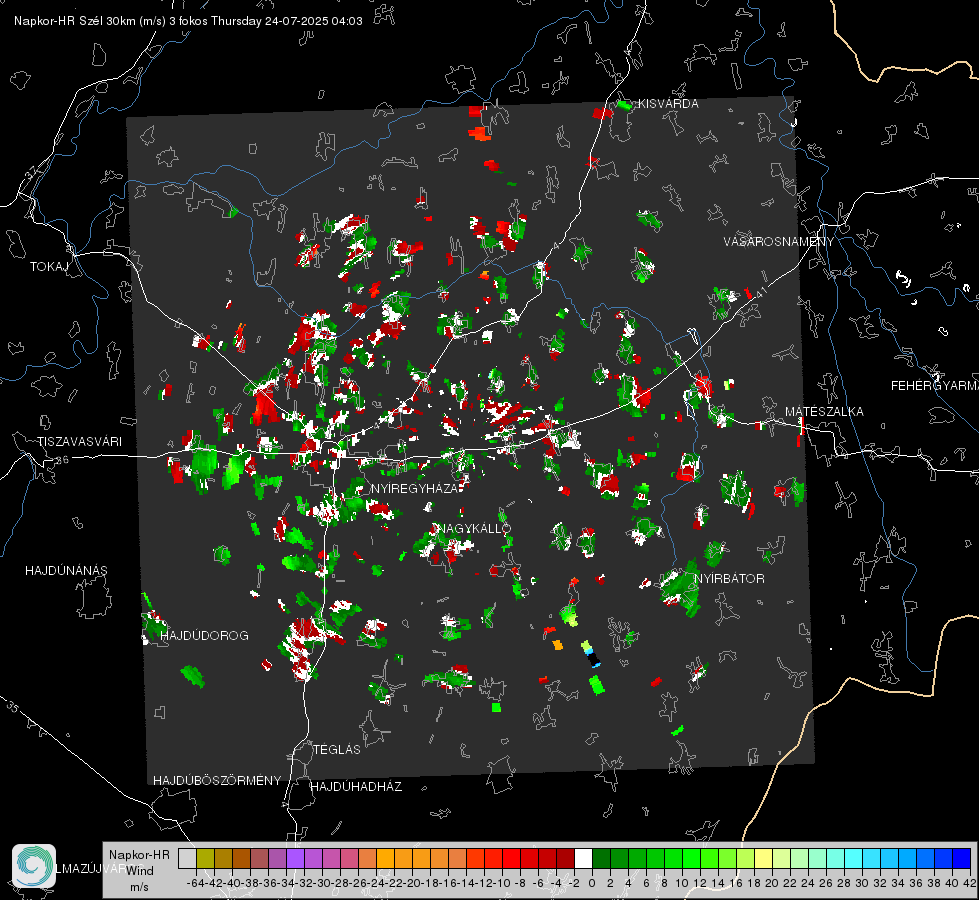Click the road number 36 near Tiszavasvári

(62, 460)
